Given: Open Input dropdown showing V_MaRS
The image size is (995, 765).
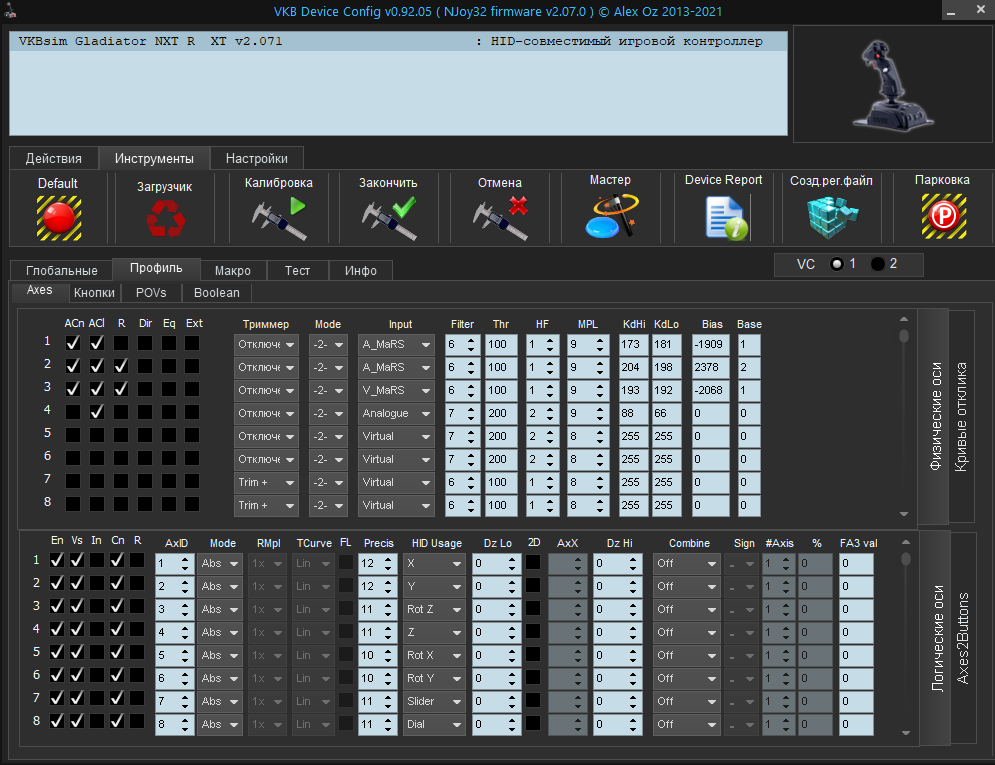Looking at the screenshot, I should point(396,390).
